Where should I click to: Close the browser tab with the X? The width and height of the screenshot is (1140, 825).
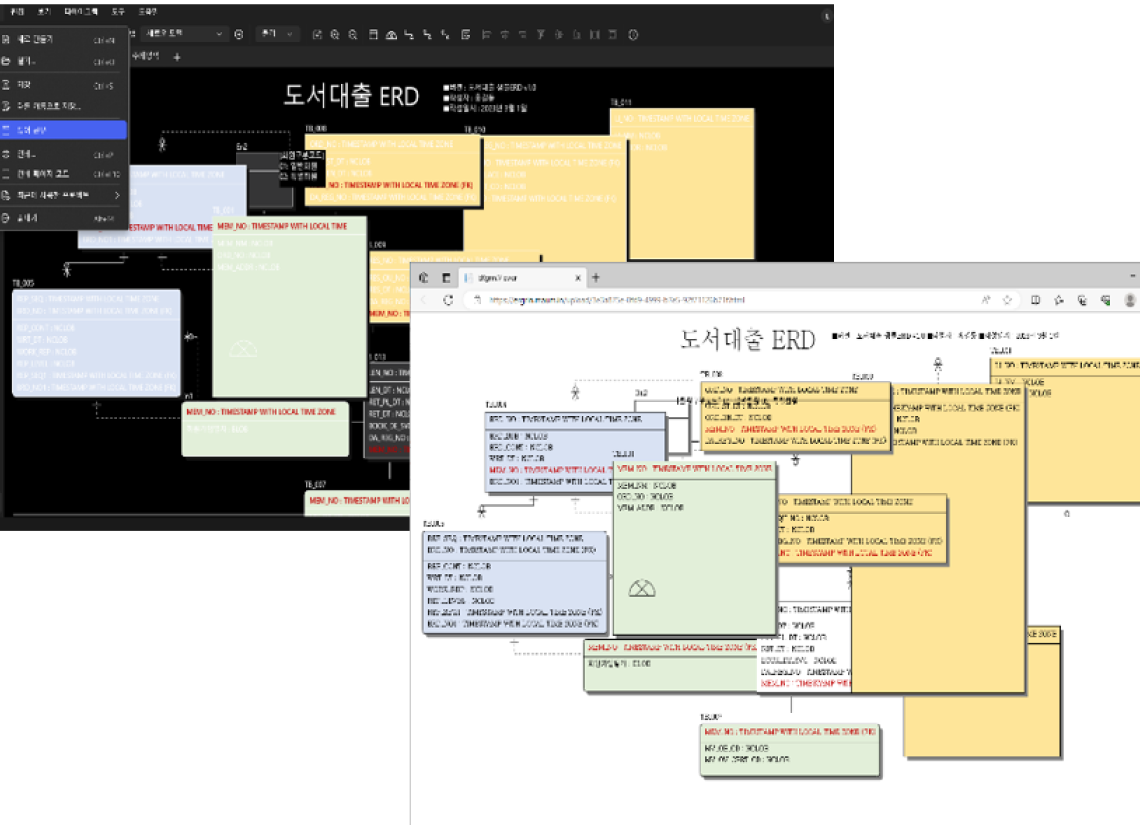[578, 278]
